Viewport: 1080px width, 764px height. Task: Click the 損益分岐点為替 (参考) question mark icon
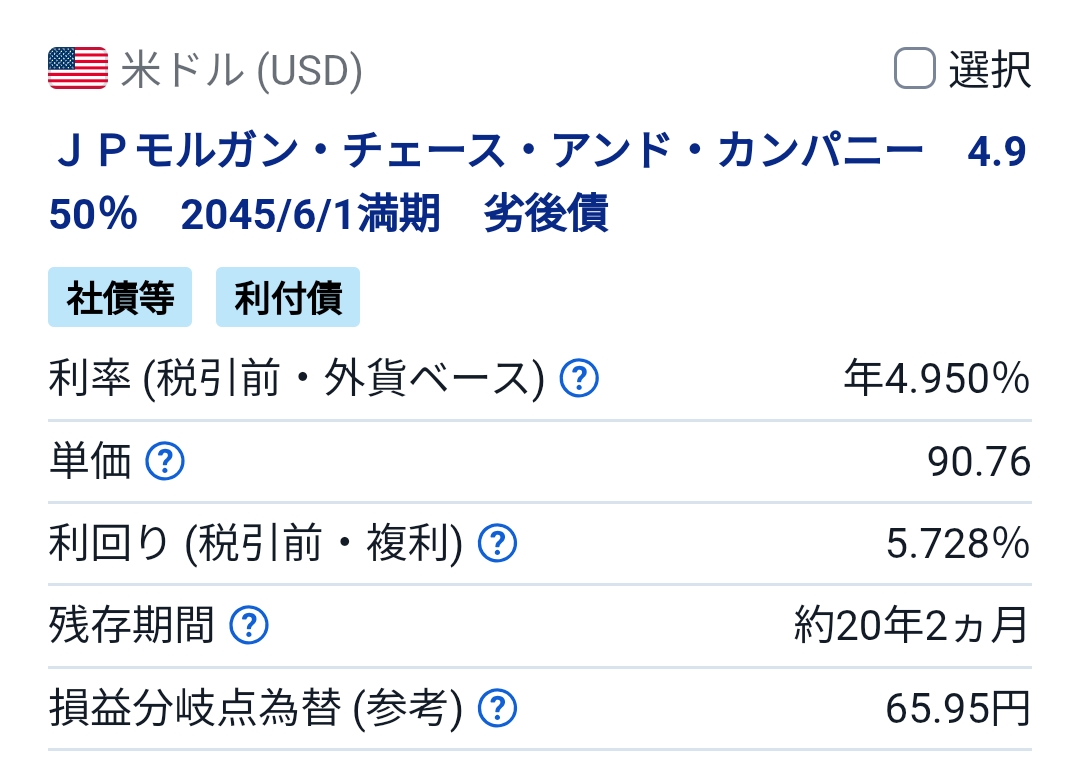(497, 710)
